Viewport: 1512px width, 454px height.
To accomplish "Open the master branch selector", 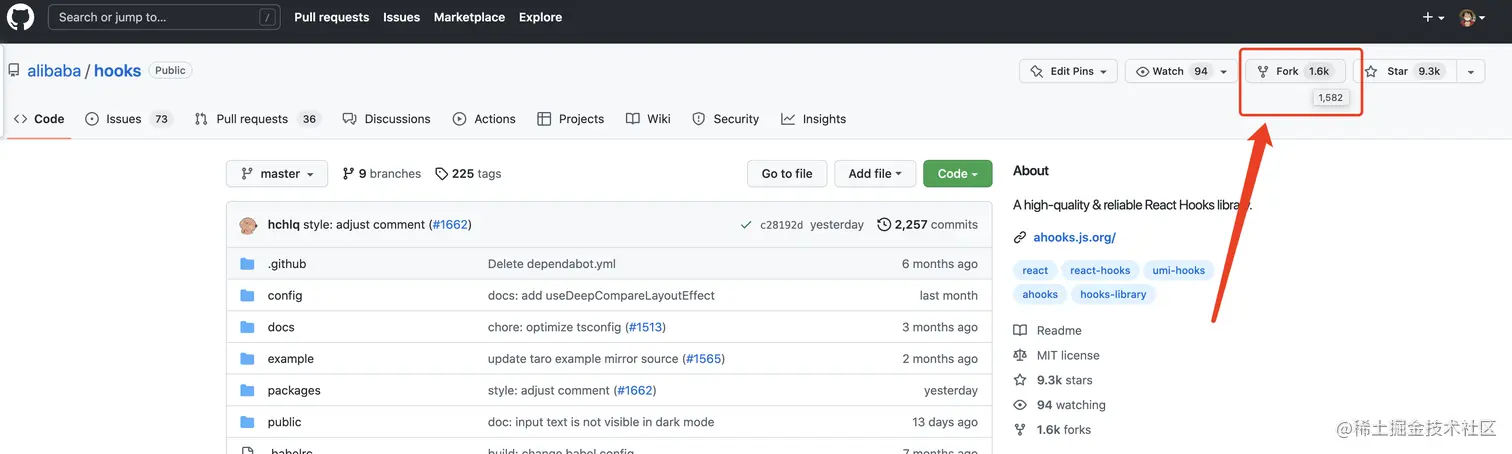I will (277, 174).
